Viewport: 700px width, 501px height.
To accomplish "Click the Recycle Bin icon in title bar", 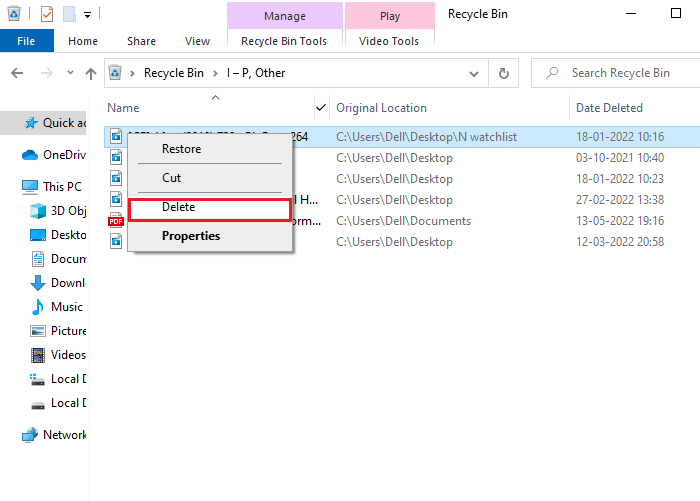I will pyautogui.click(x=14, y=14).
